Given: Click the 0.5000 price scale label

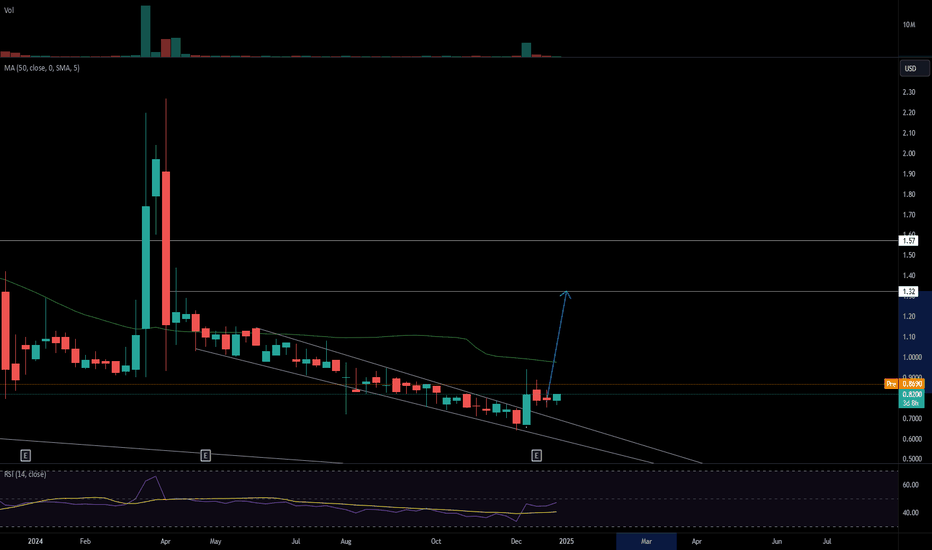Looking at the screenshot, I should click(x=912, y=459).
